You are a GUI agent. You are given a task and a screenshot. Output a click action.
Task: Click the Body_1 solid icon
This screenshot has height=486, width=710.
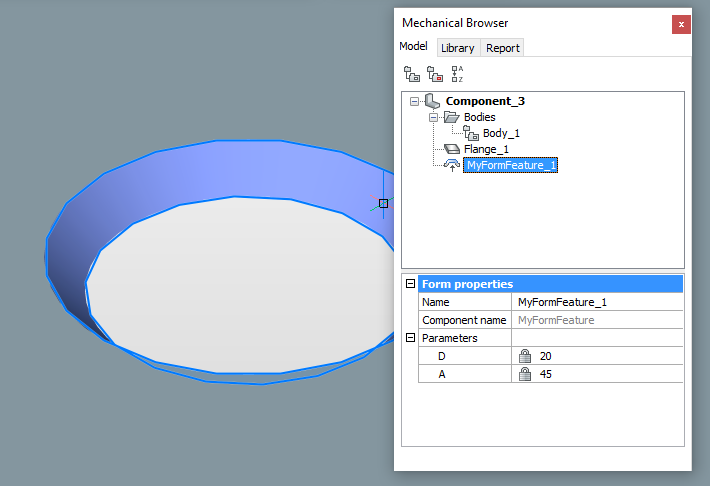click(x=471, y=133)
